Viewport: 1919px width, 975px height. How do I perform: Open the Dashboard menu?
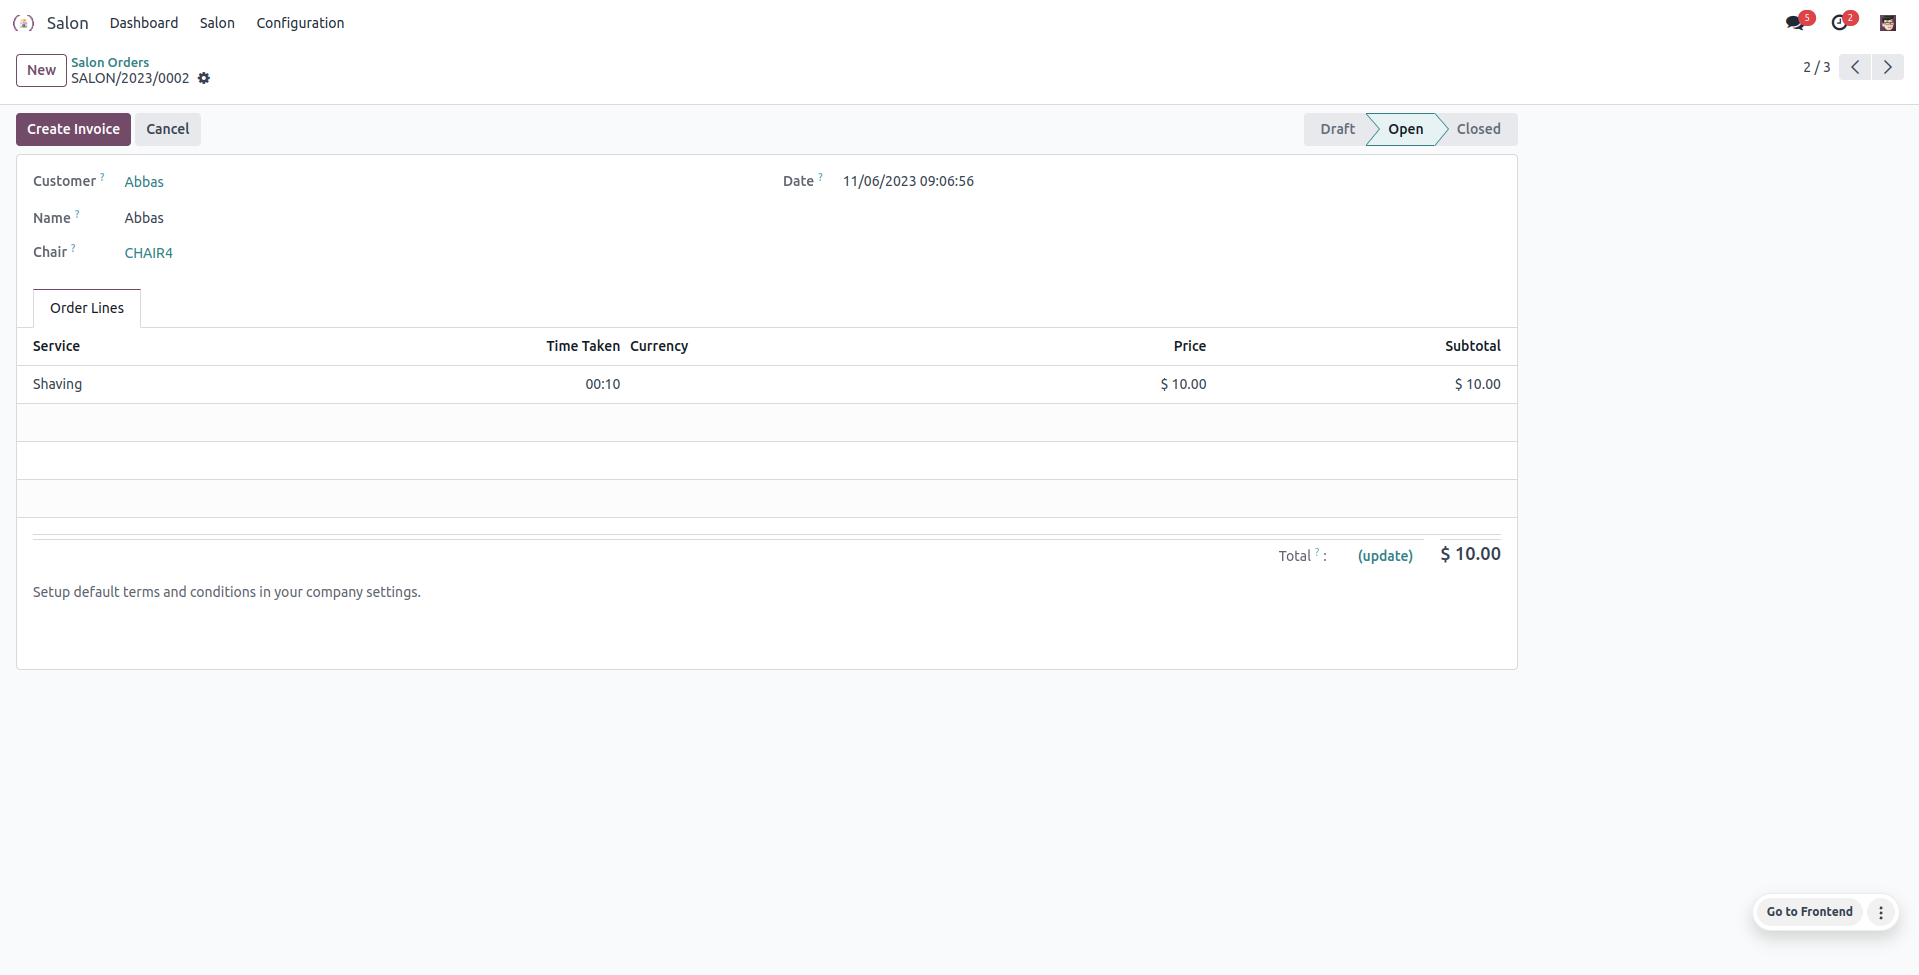tap(144, 23)
